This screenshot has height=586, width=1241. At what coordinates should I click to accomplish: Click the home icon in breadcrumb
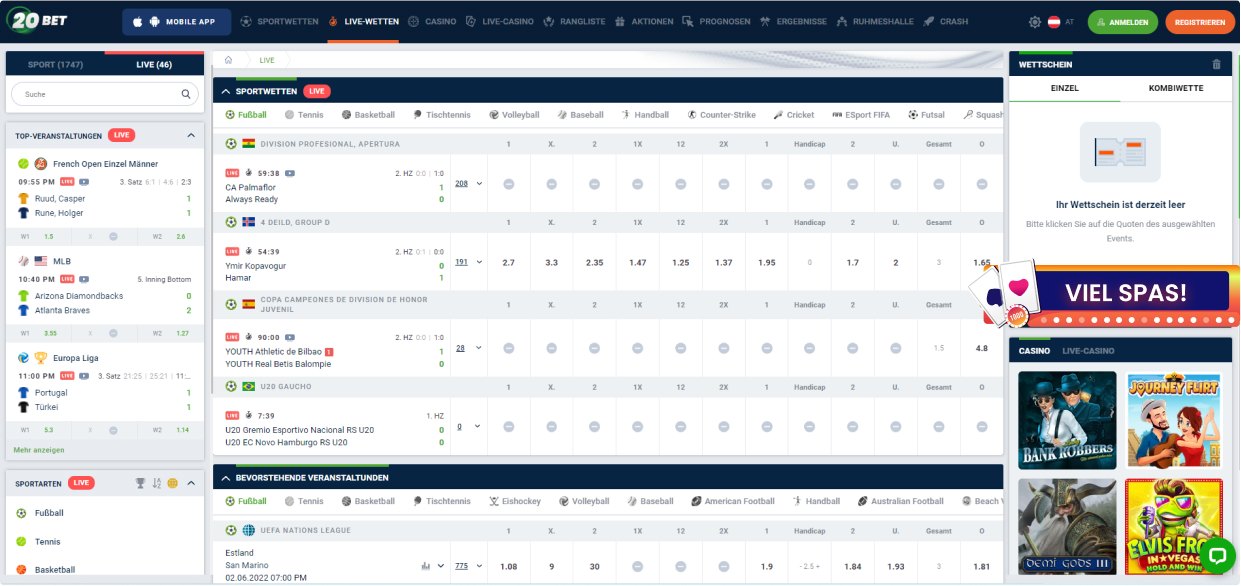point(229,60)
